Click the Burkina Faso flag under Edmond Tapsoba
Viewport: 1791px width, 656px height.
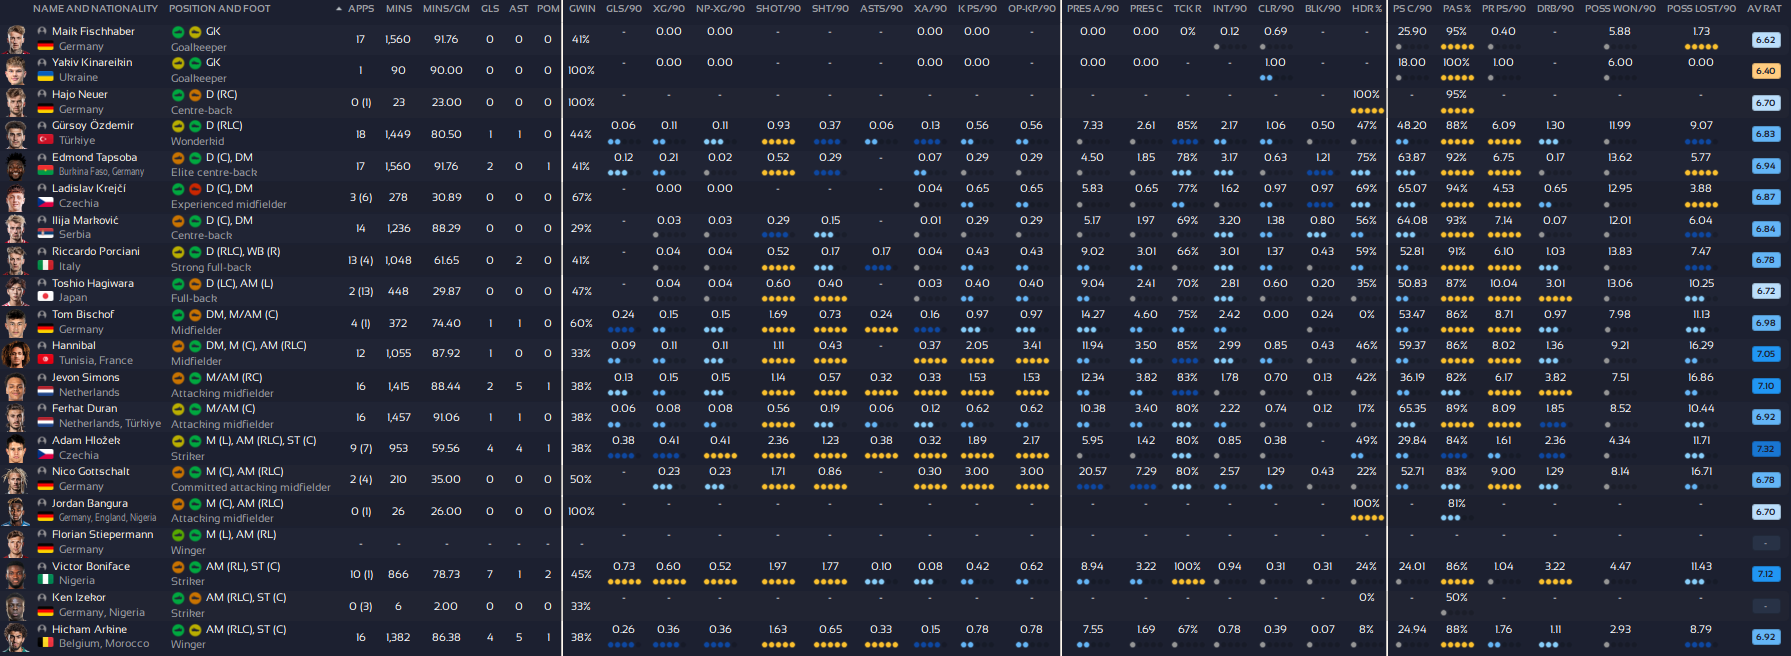(45, 172)
